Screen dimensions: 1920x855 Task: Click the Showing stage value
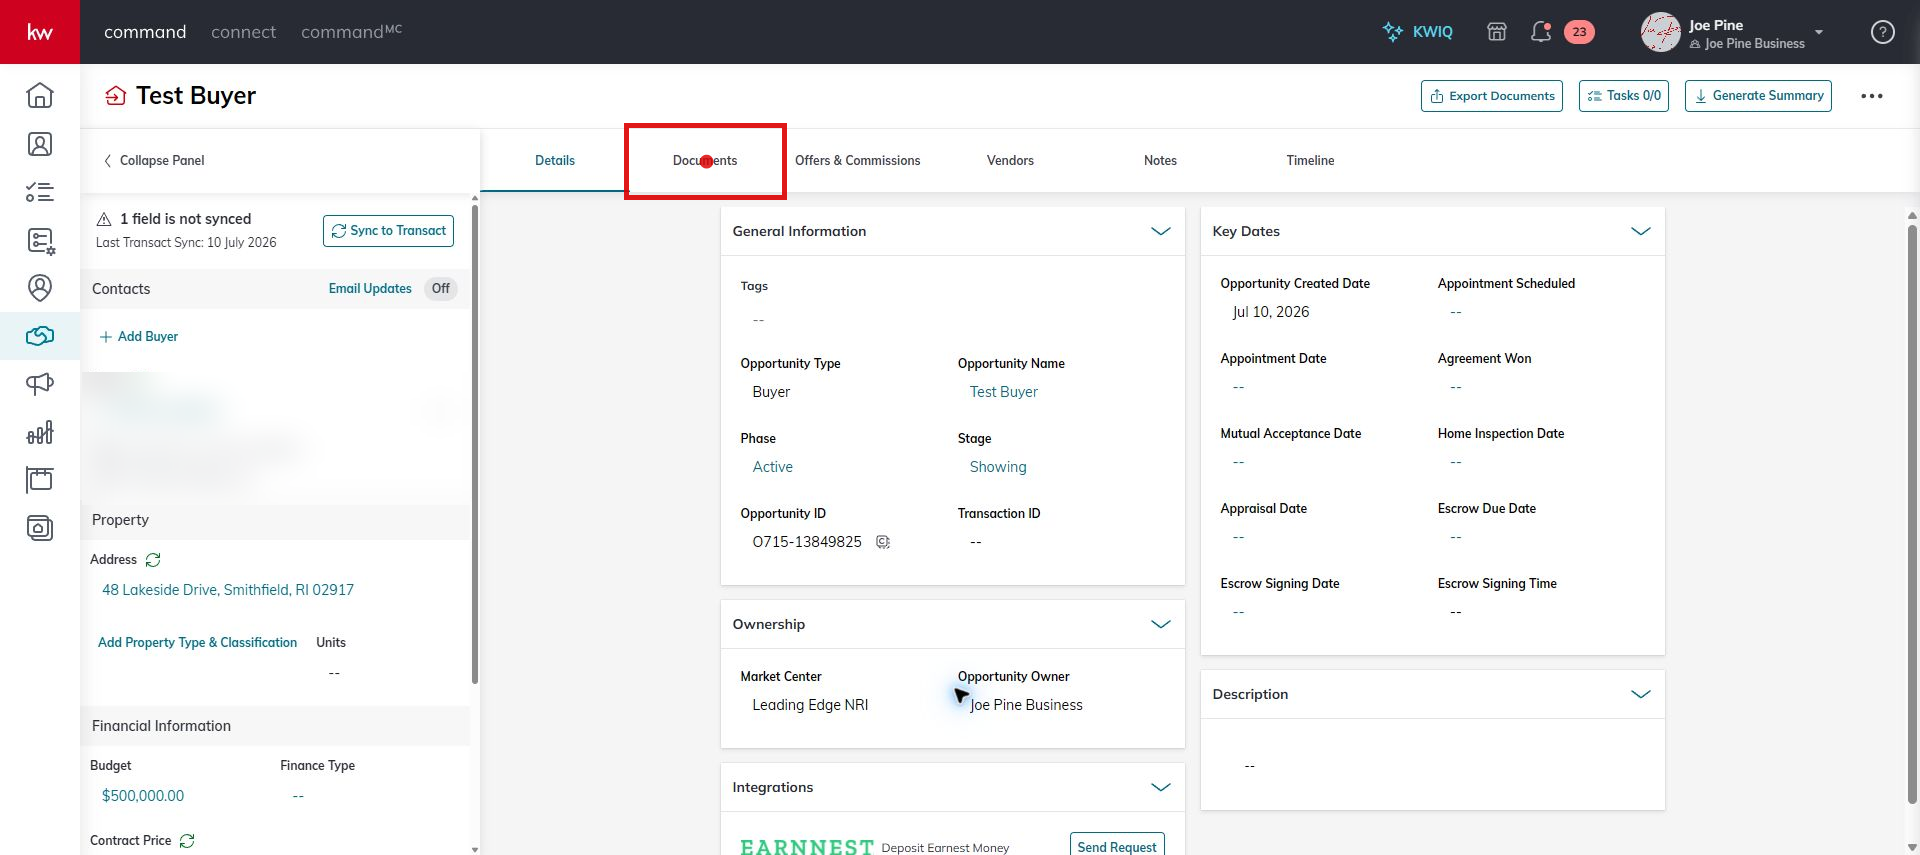point(998,467)
